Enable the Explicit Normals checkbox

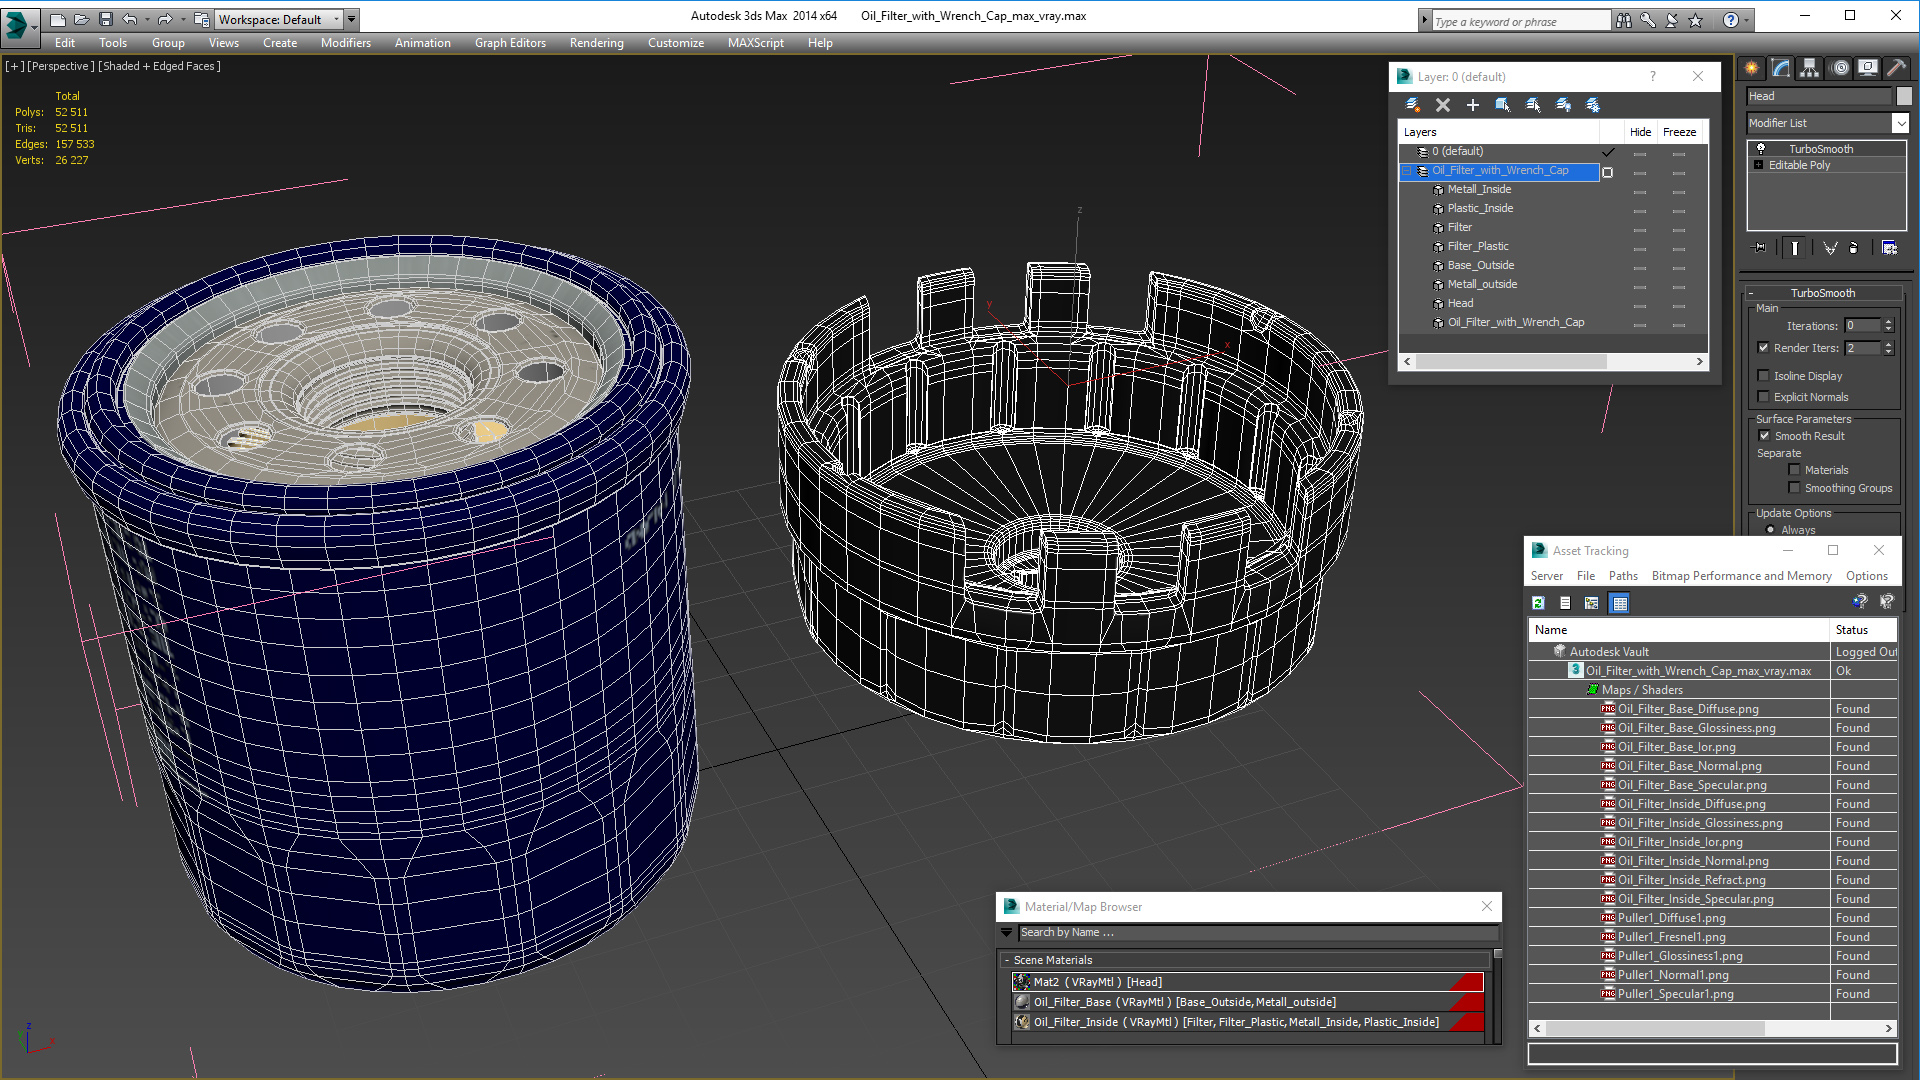coord(1764,397)
